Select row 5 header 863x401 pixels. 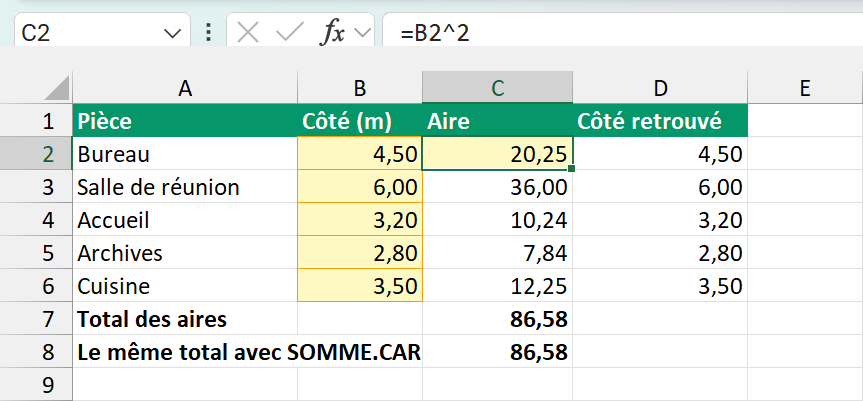(36, 252)
